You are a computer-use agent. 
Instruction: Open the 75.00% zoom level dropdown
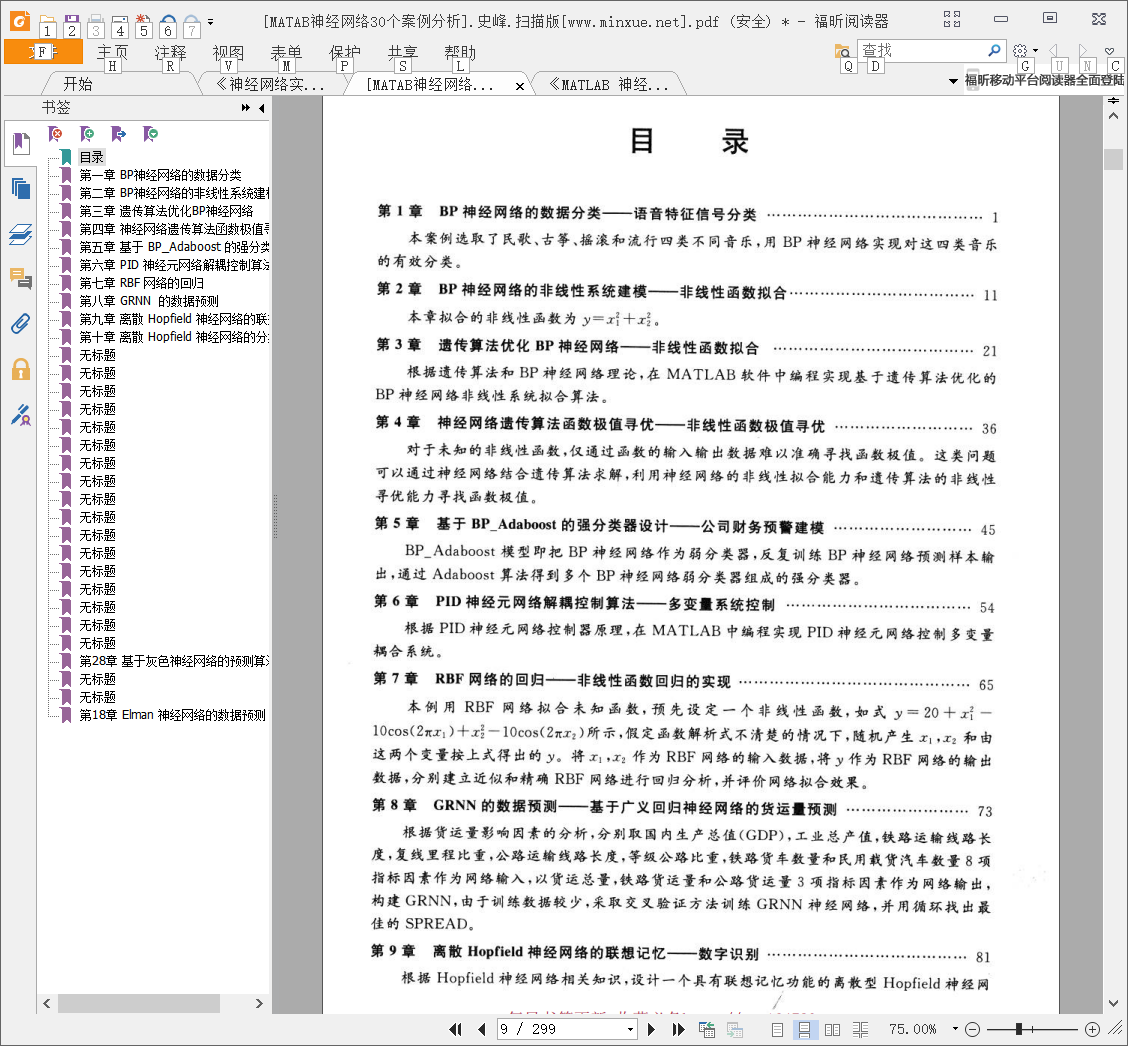955,1029
